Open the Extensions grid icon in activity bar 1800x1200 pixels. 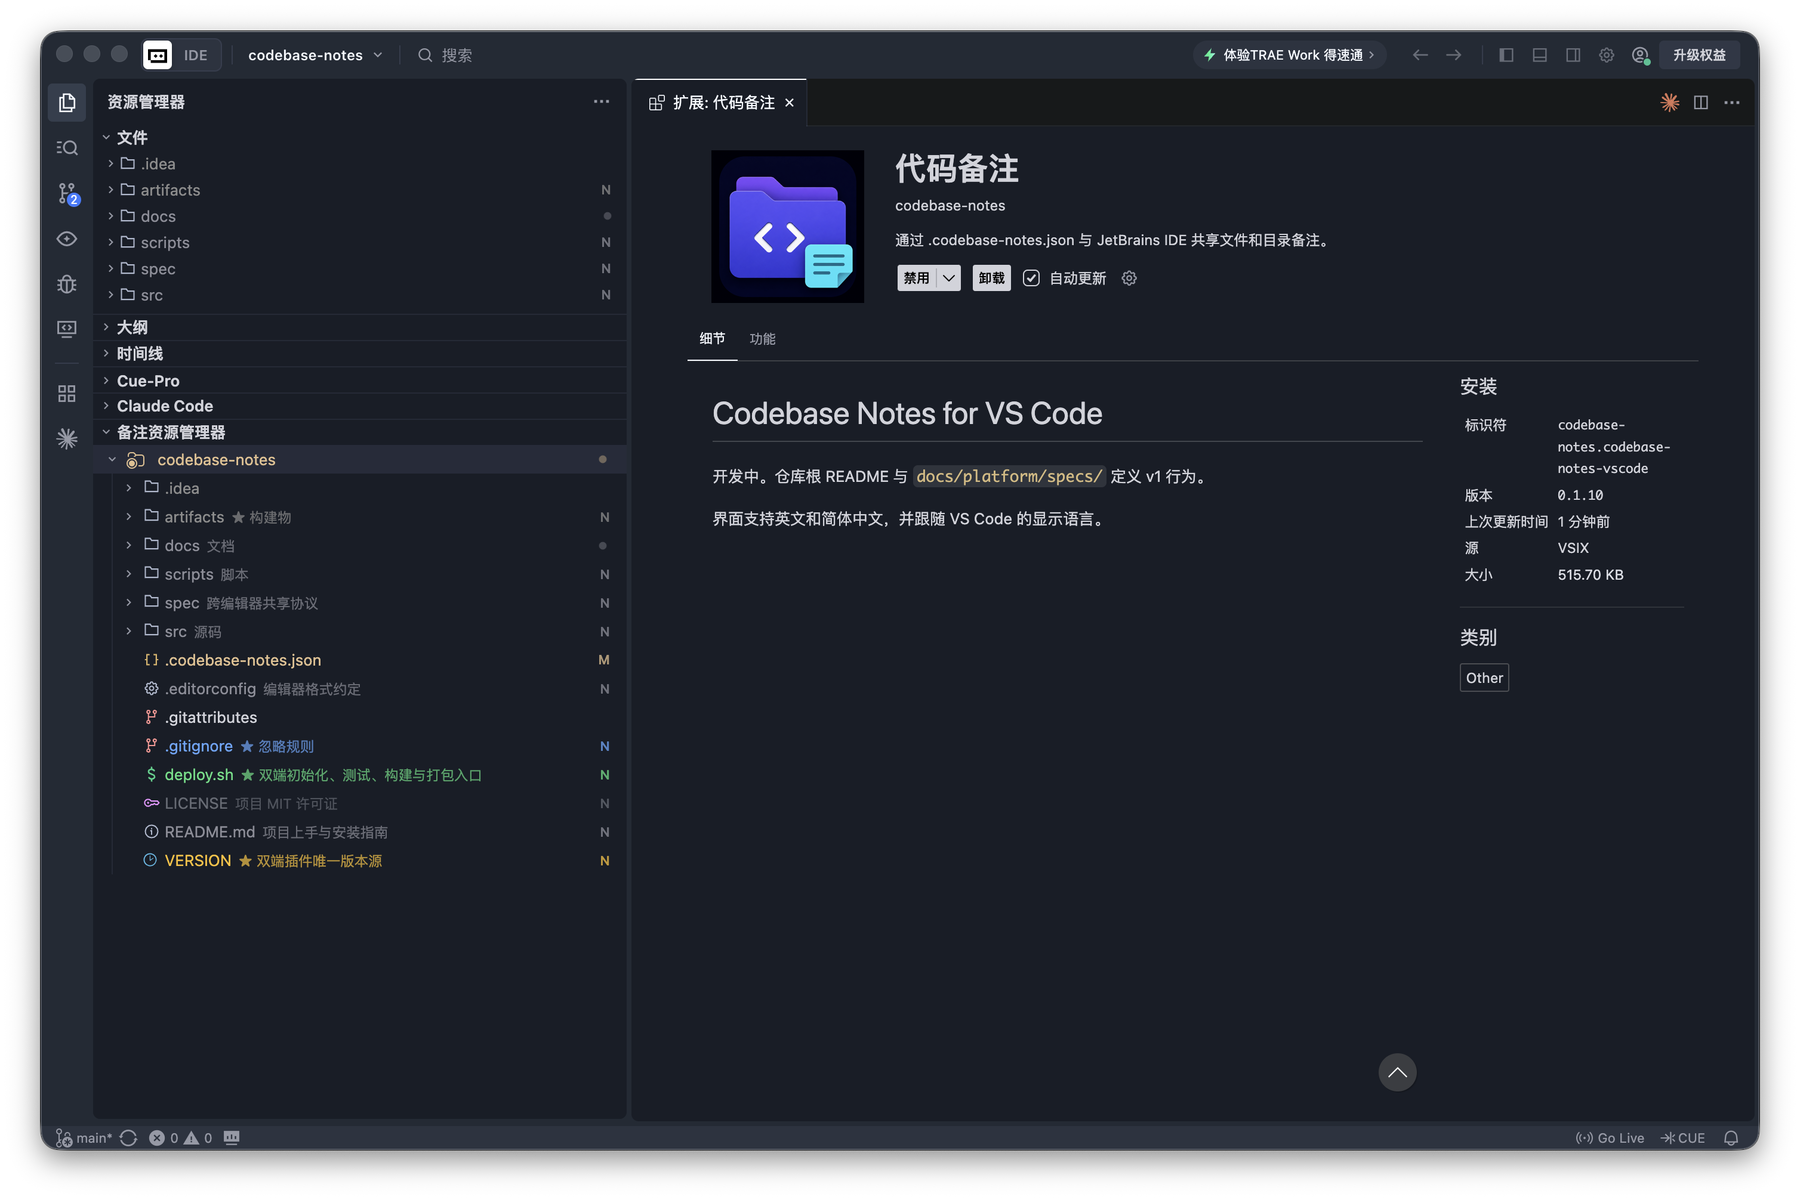coord(67,394)
